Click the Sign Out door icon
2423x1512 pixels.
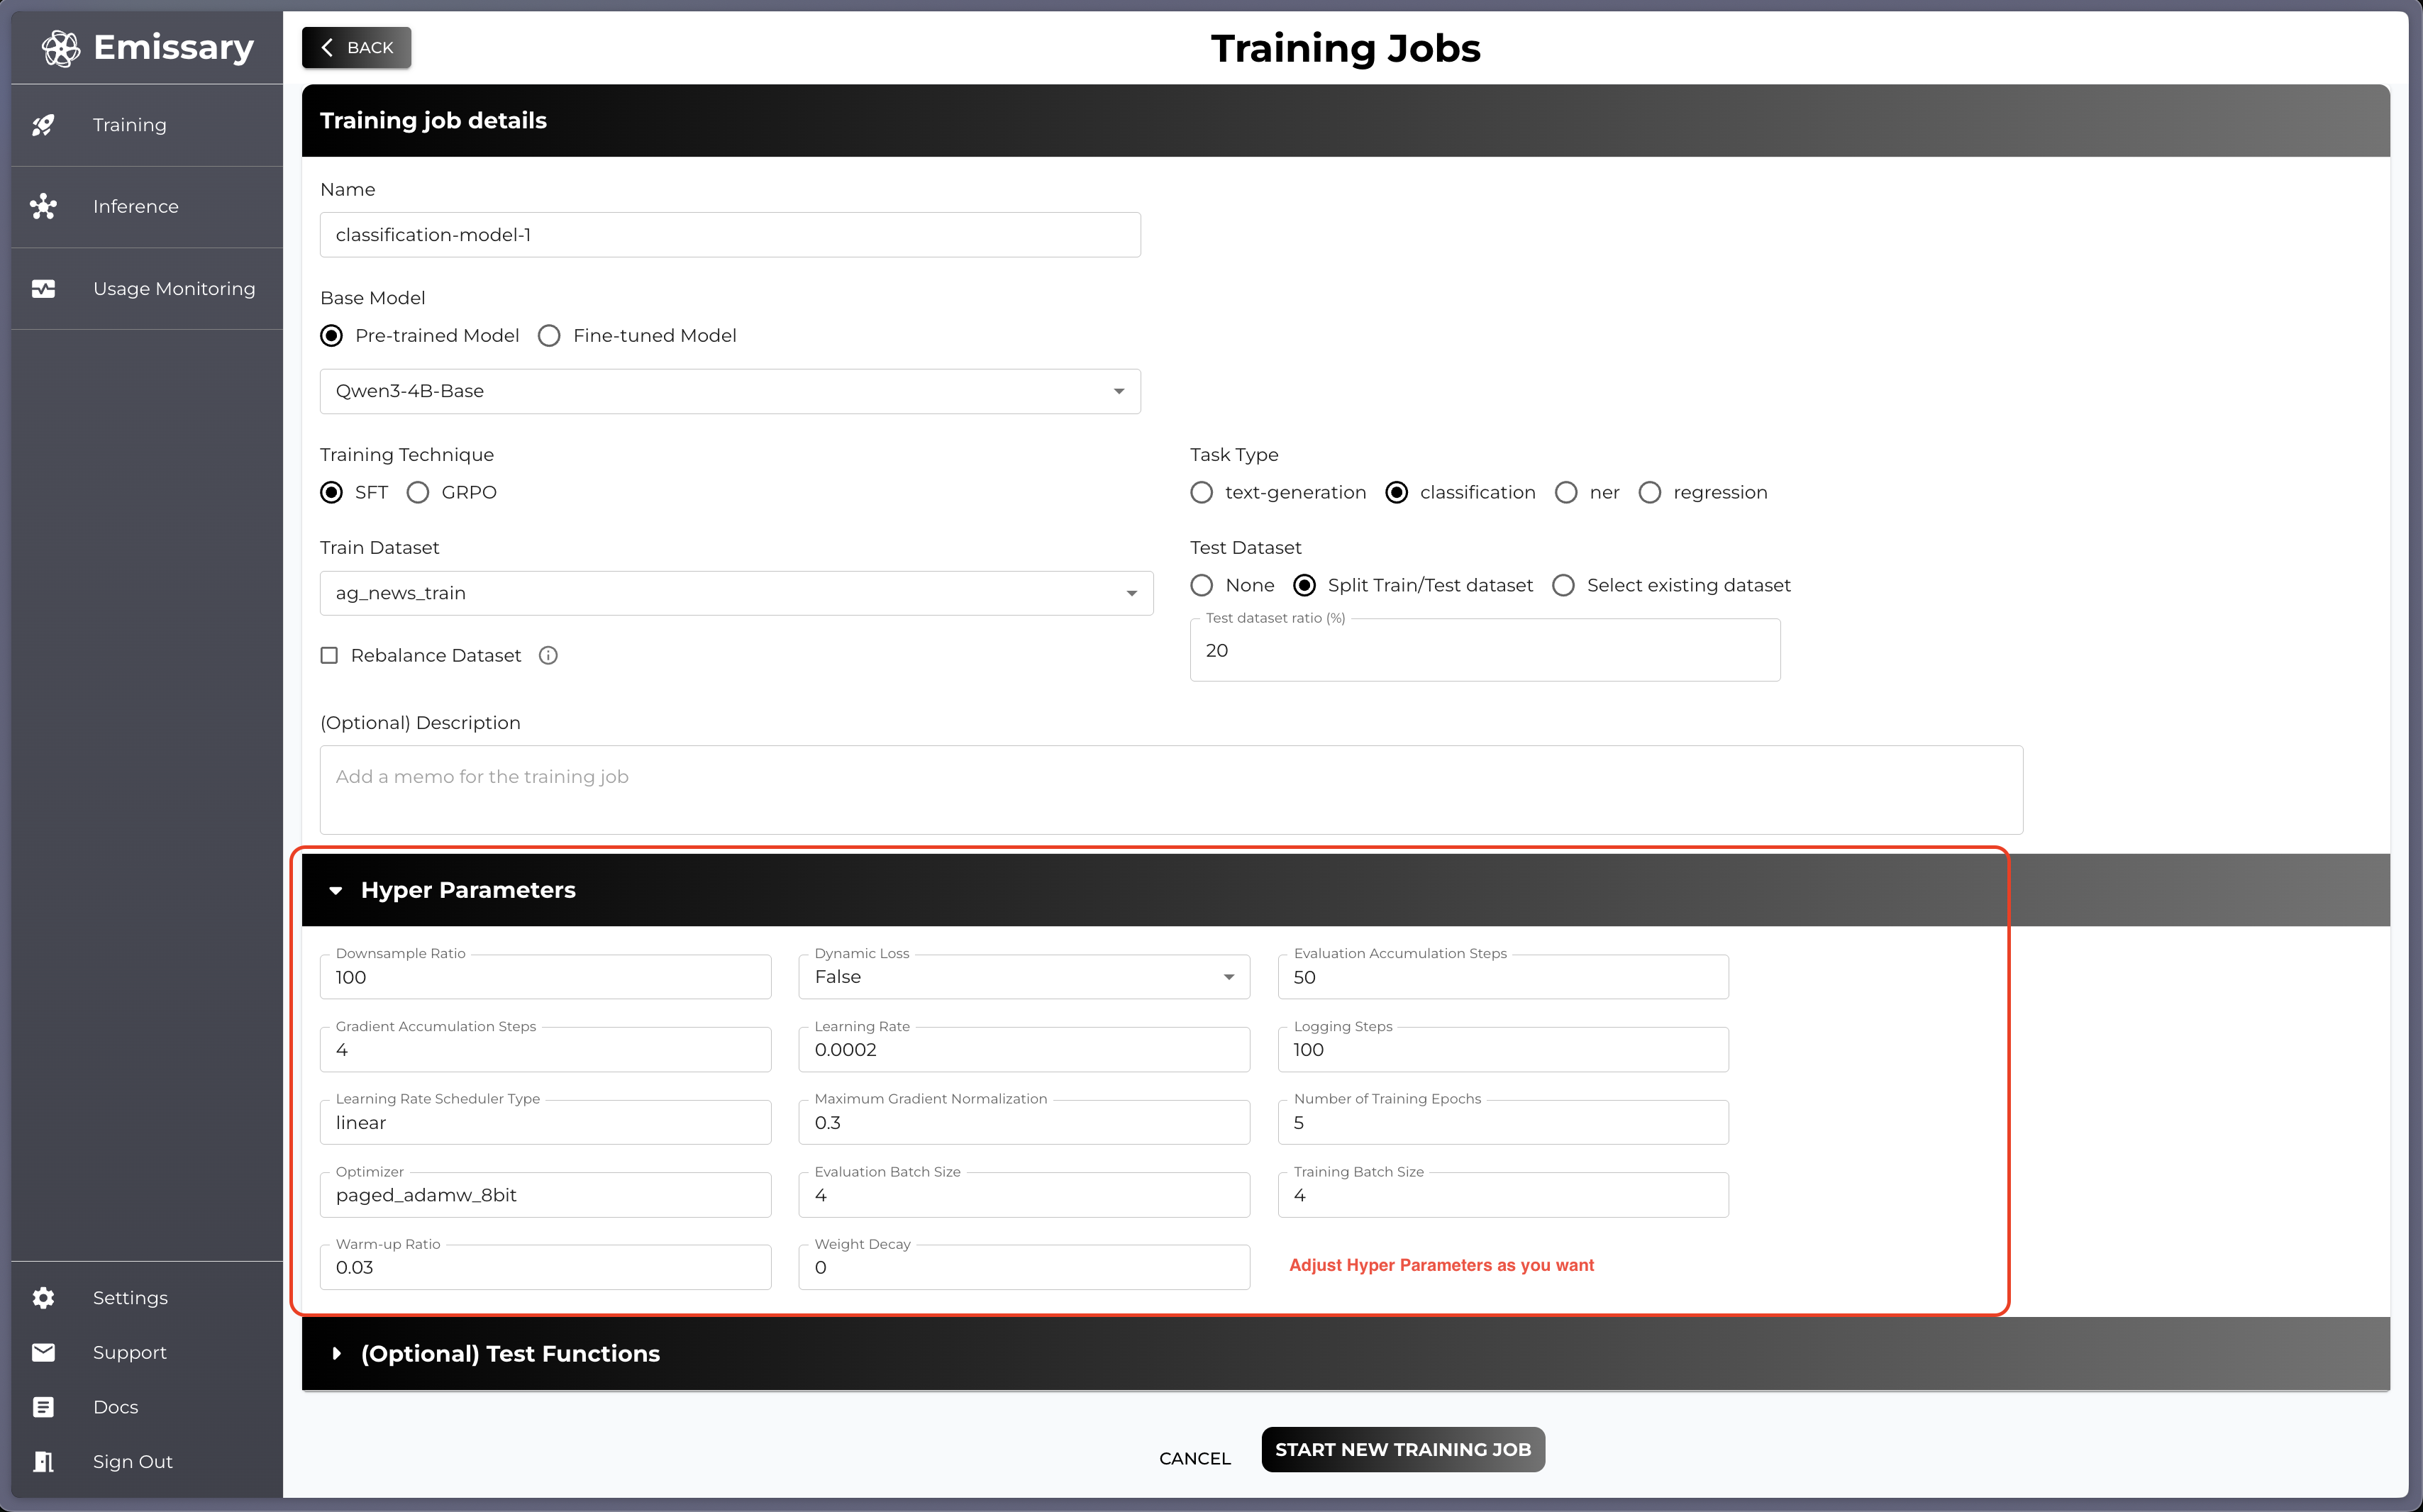pyautogui.click(x=43, y=1462)
